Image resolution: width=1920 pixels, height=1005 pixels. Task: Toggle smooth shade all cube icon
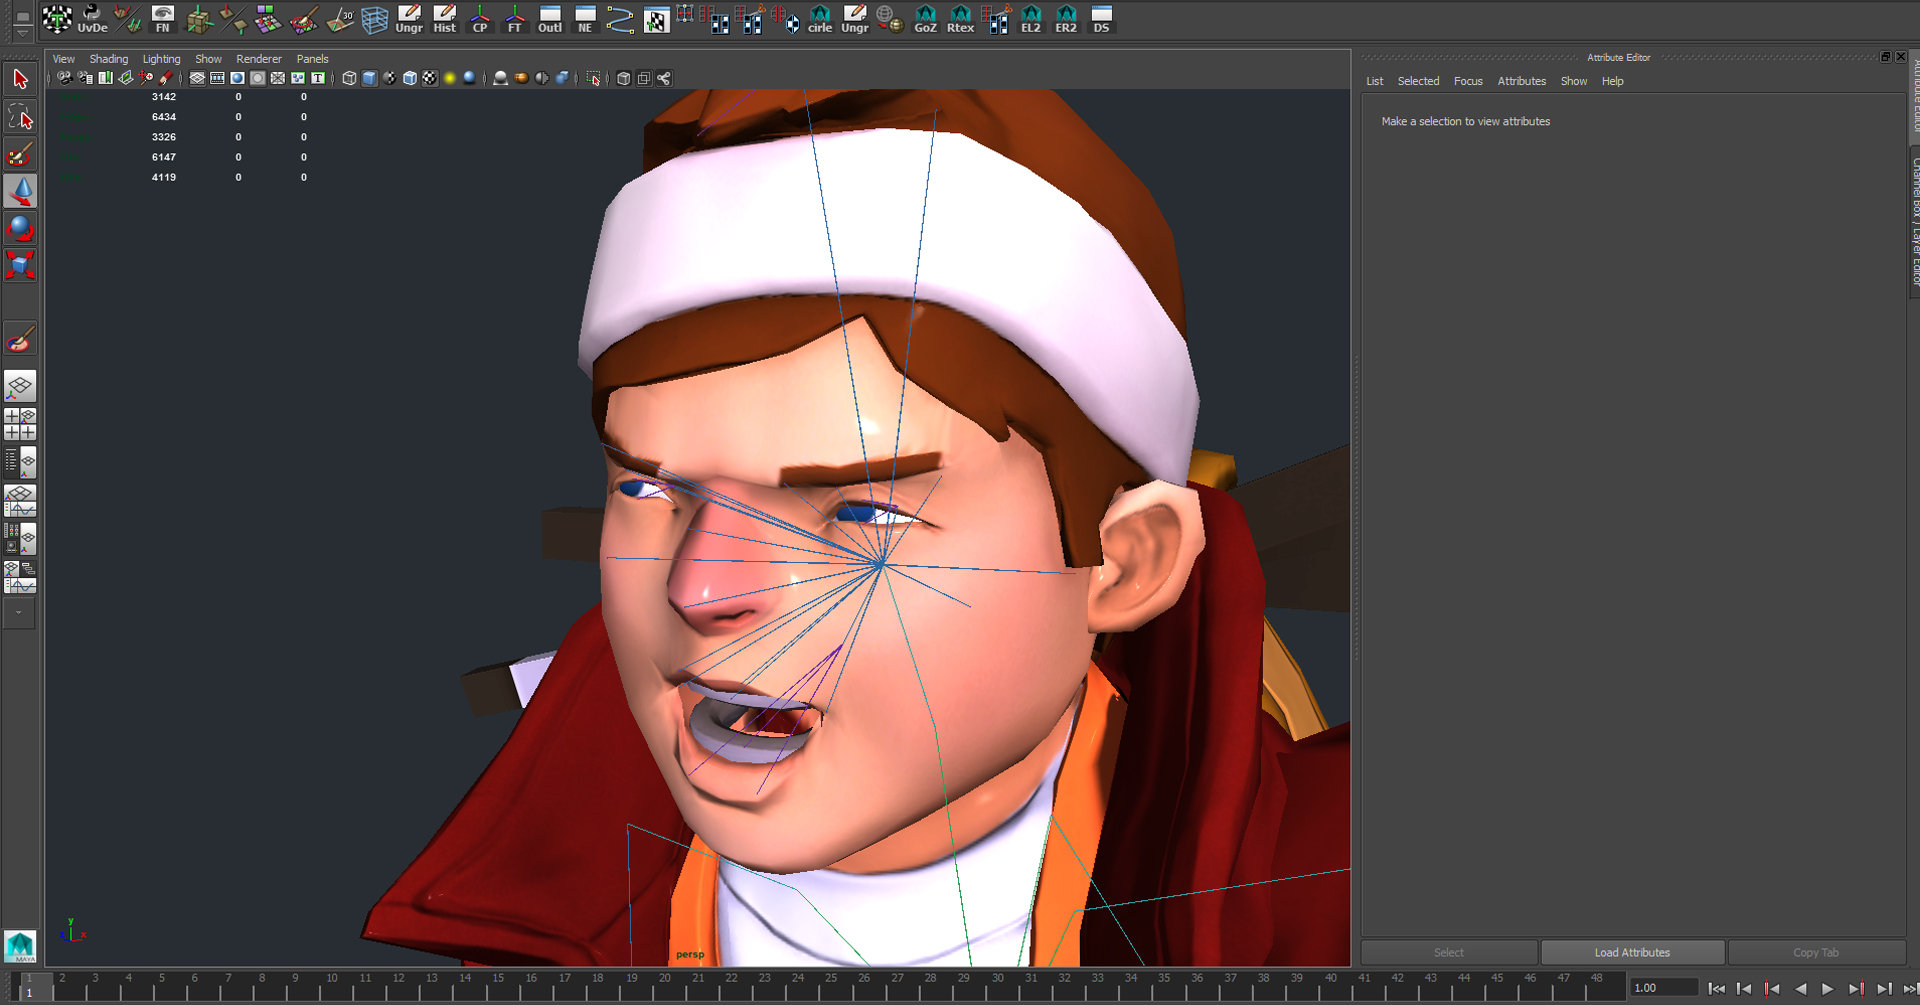coord(369,78)
